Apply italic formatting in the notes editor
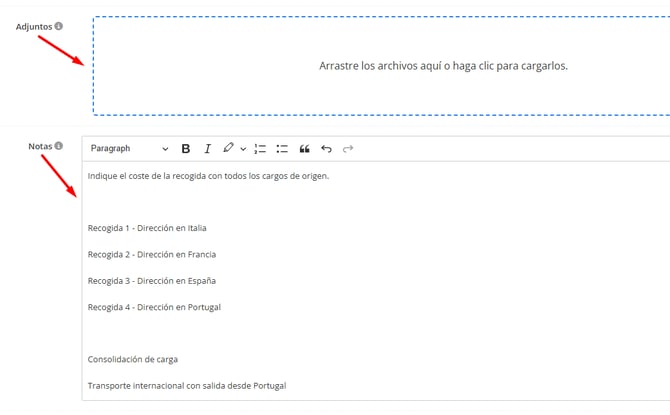670x415 pixels. (208, 149)
